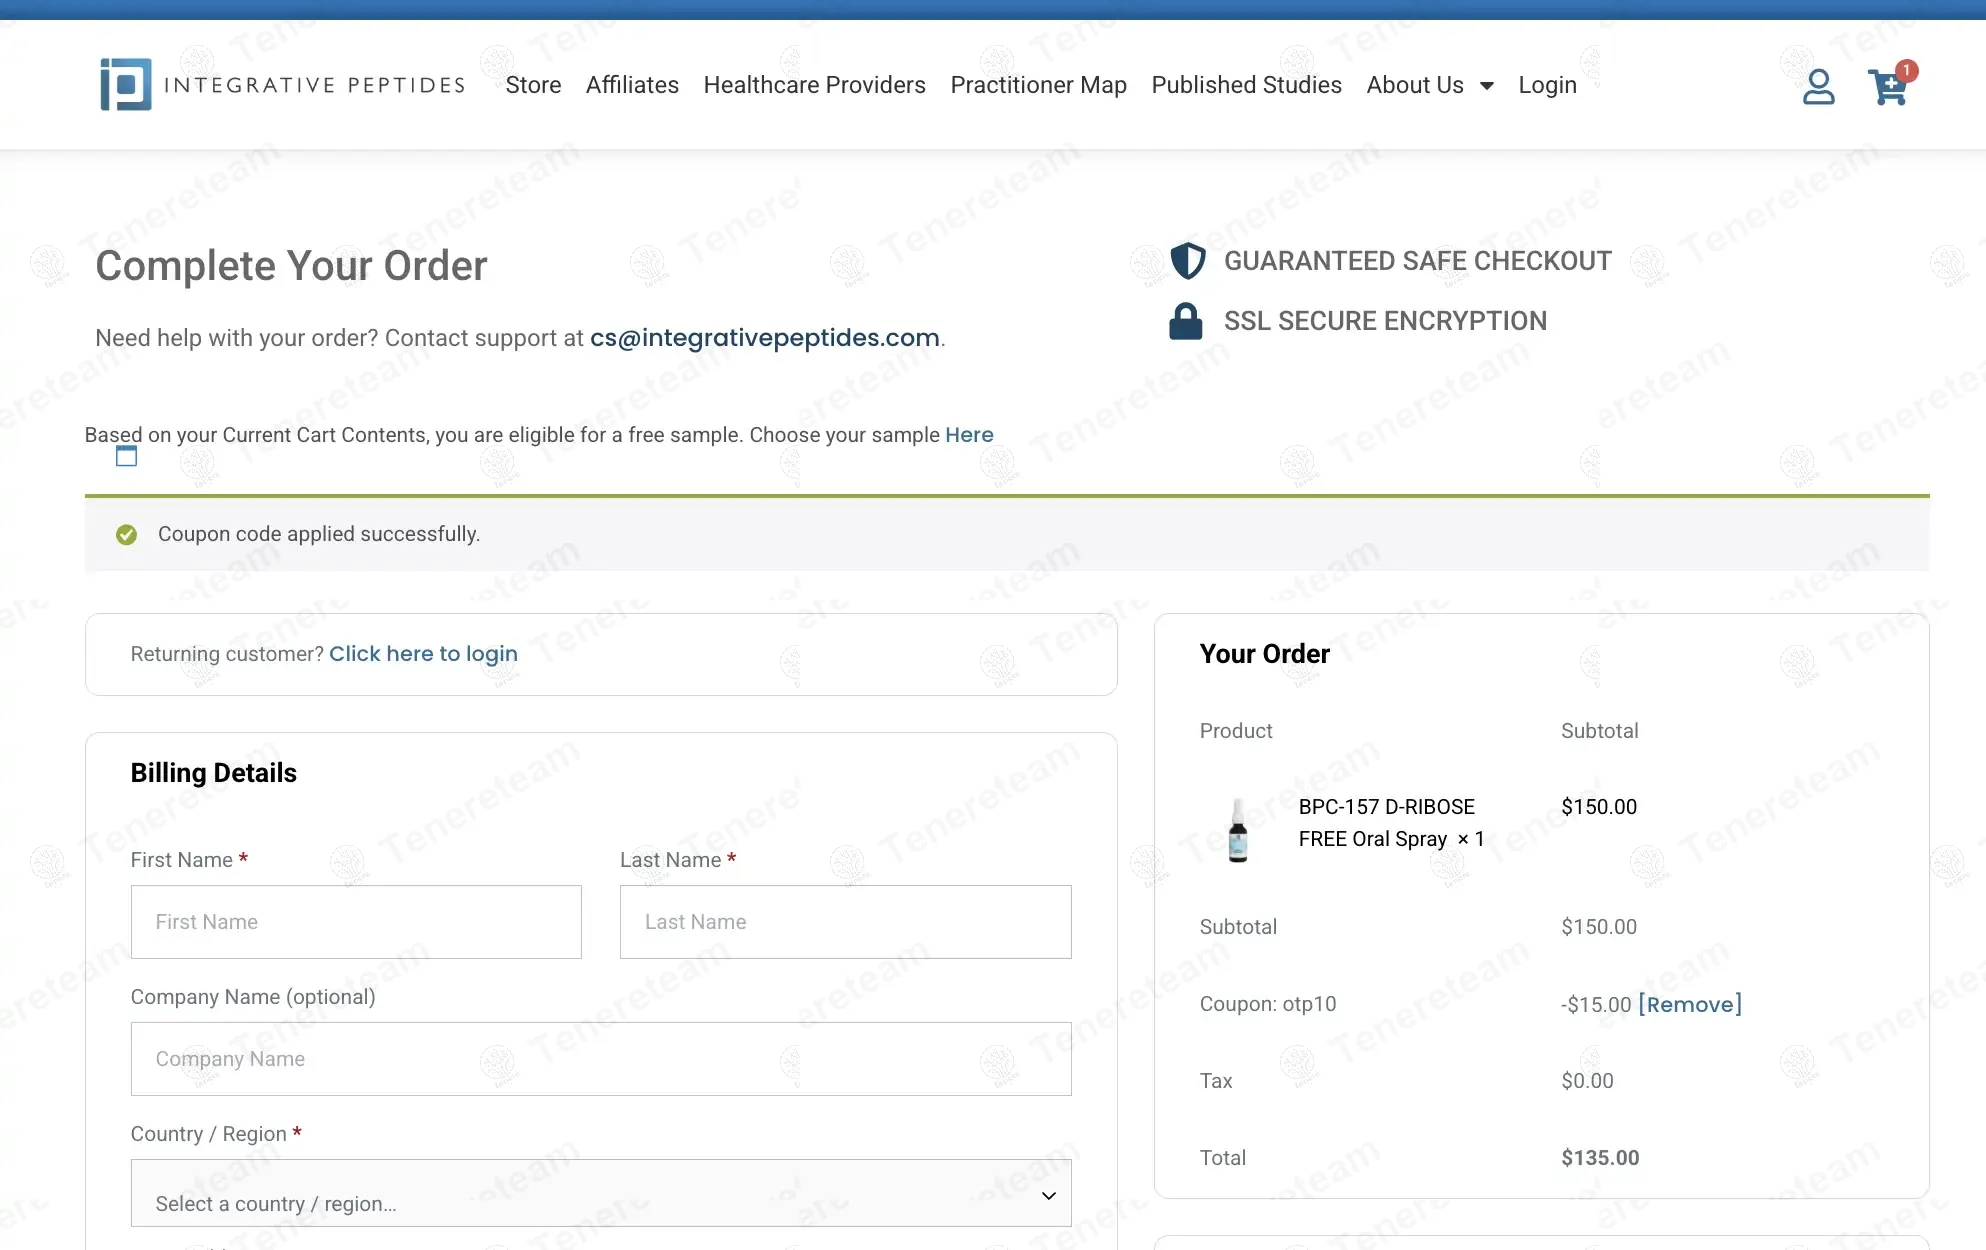The height and width of the screenshot is (1250, 1986).
Task: Open Published Studies from the nav bar
Action: tap(1246, 85)
